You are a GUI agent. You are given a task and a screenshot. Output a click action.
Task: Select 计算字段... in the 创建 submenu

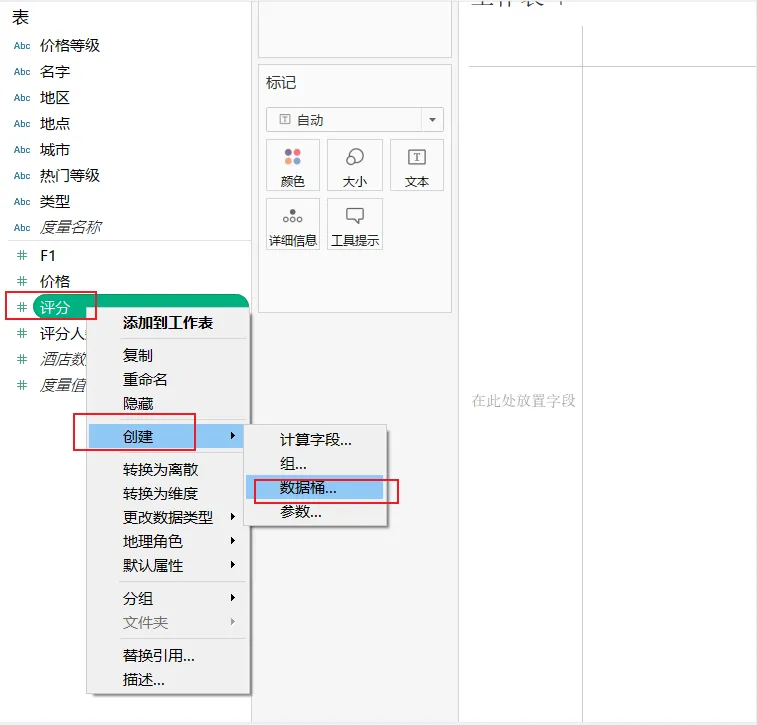(315, 440)
